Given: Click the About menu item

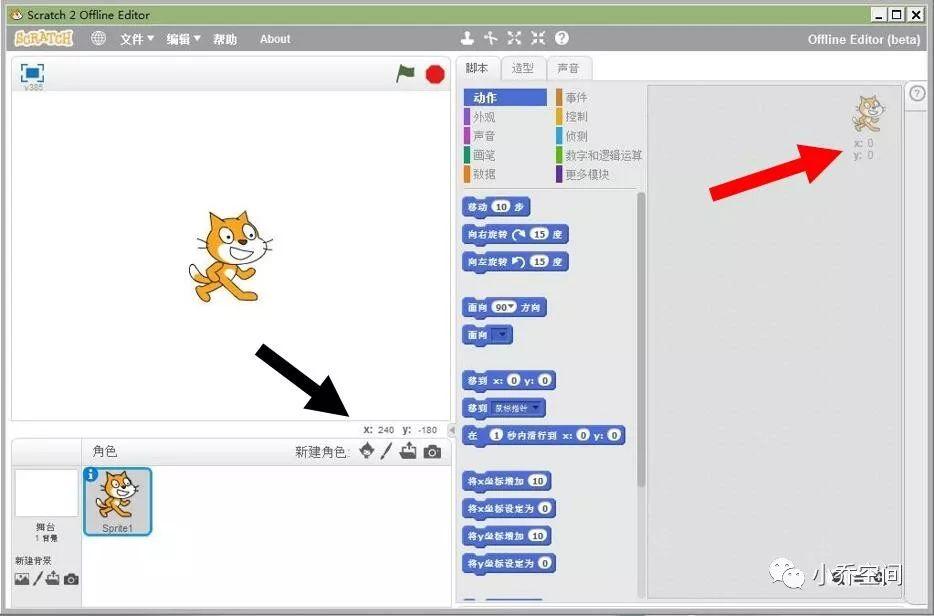Looking at the screenshot, I should click(x=275, y=39).
